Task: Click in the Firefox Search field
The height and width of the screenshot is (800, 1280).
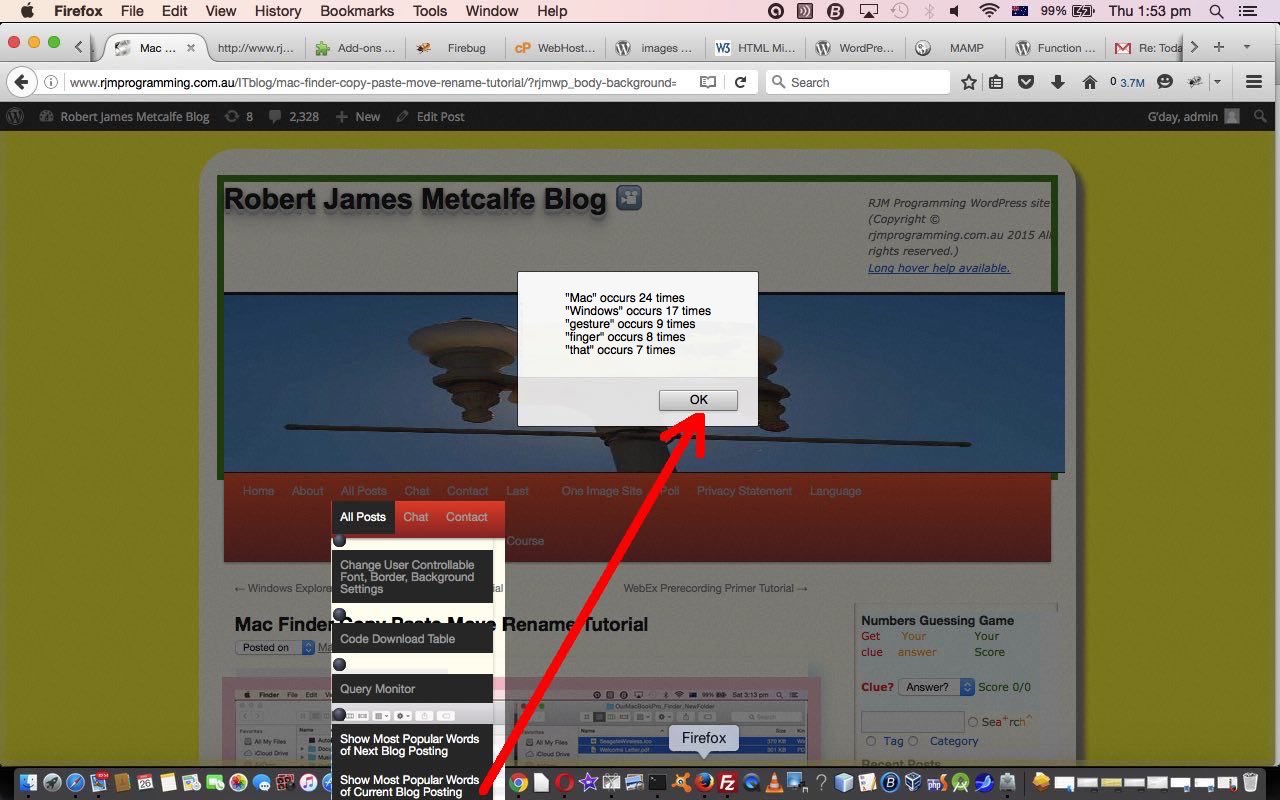Action: point(858,82)
